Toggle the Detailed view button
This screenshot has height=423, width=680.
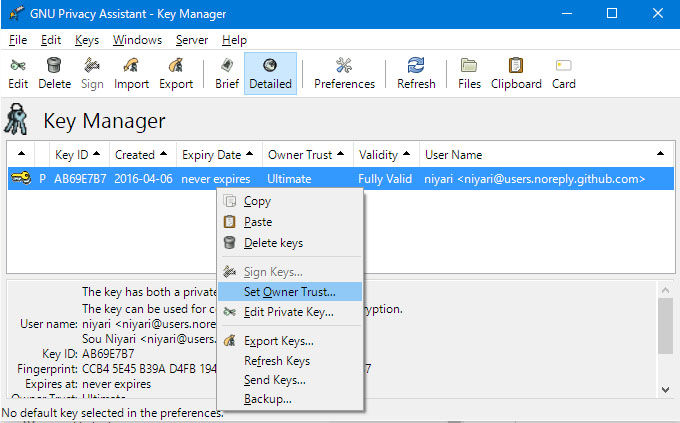[270, 73]
